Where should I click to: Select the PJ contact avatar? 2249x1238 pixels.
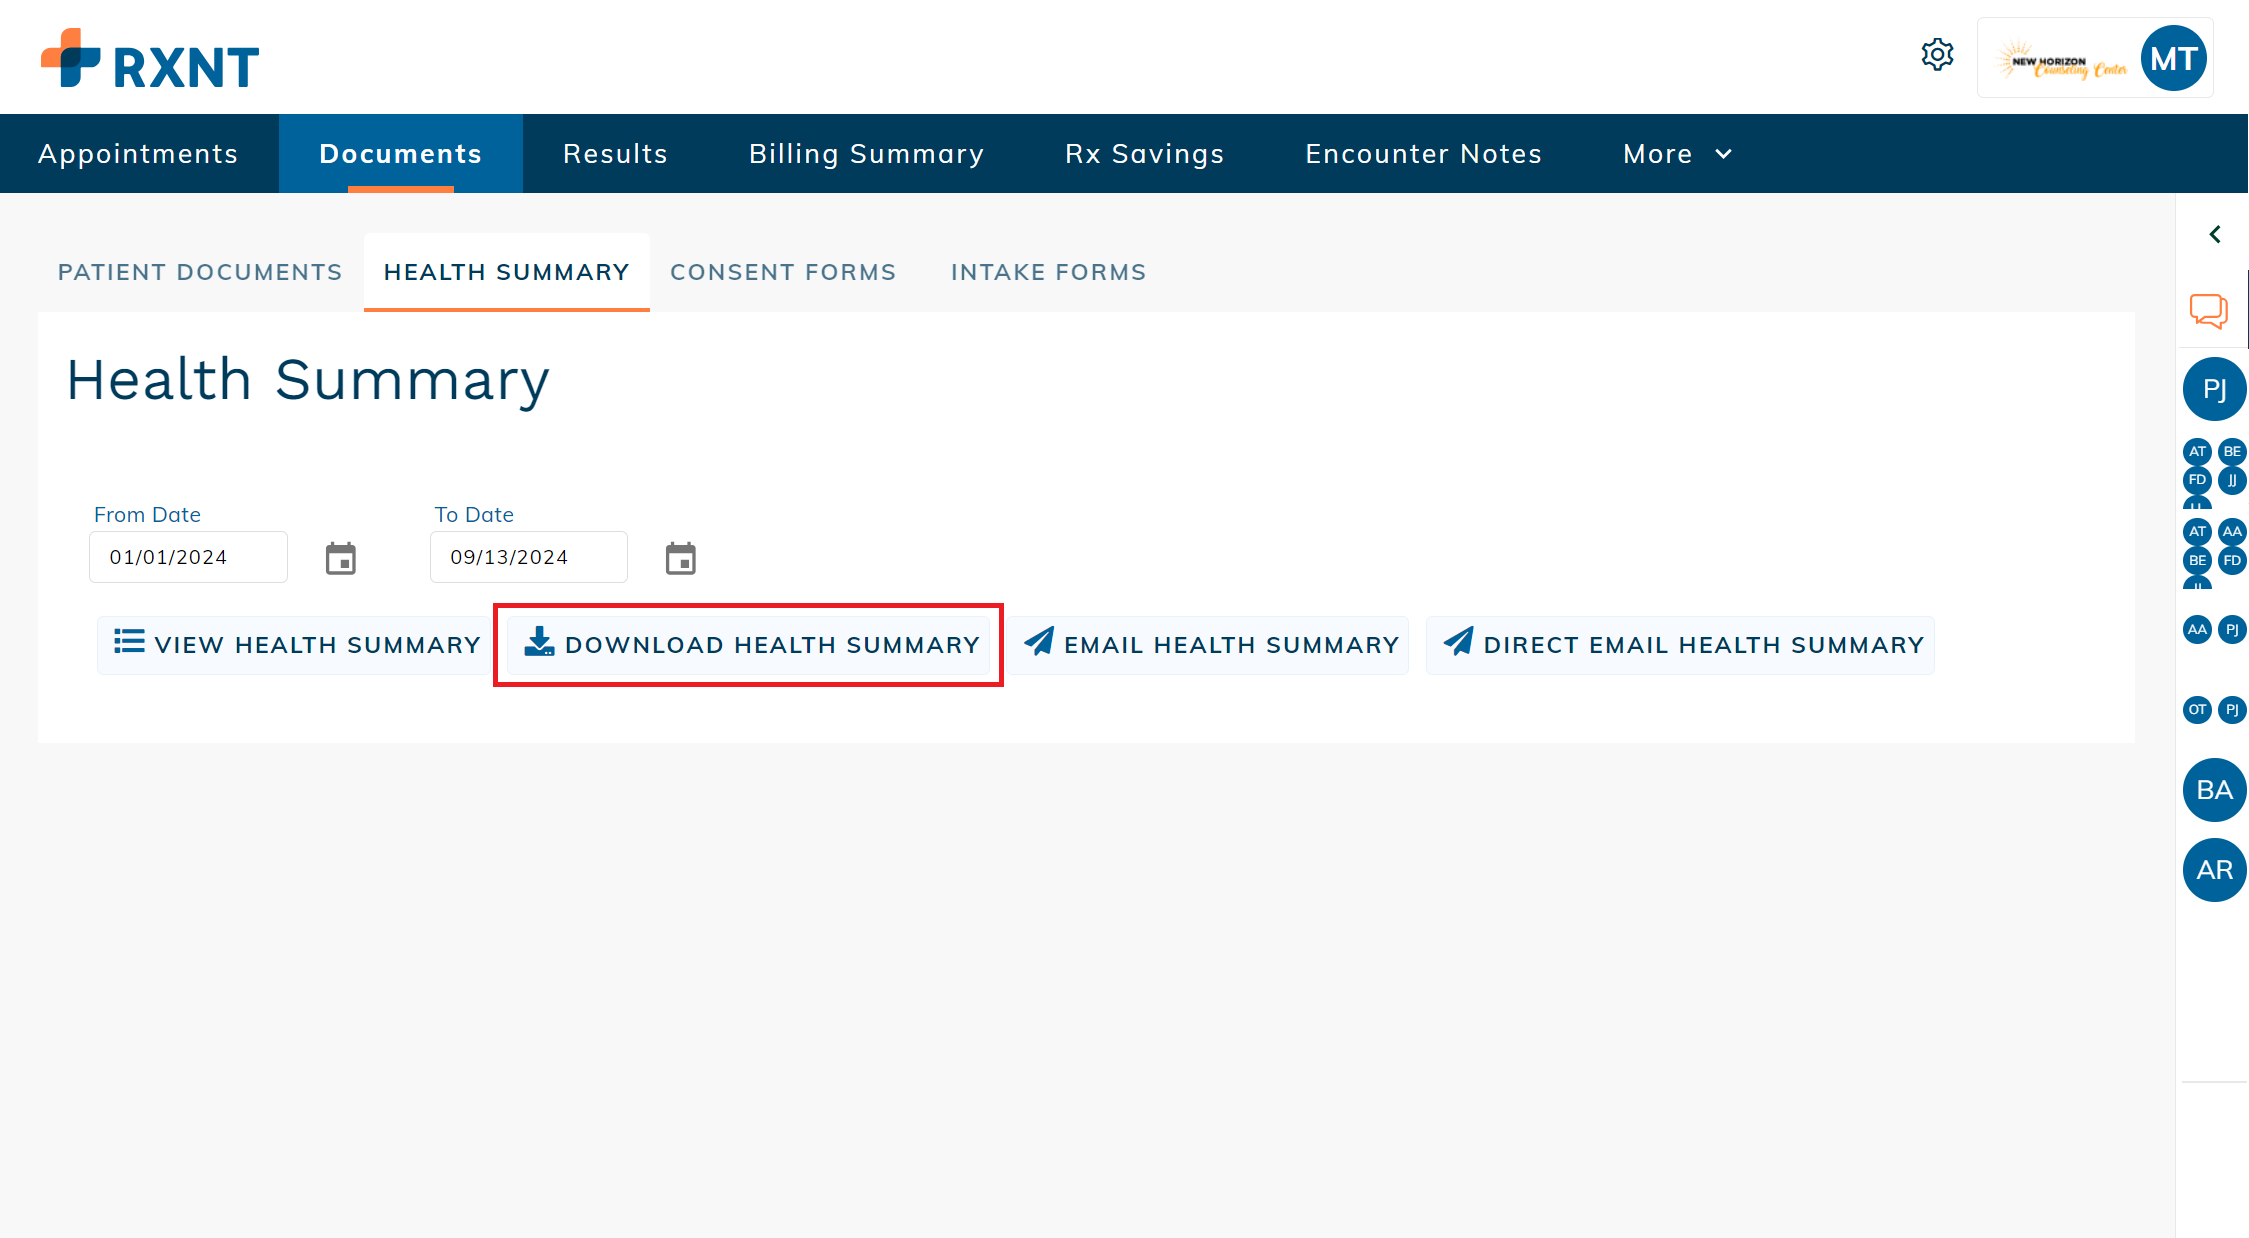click(2214, 389)
